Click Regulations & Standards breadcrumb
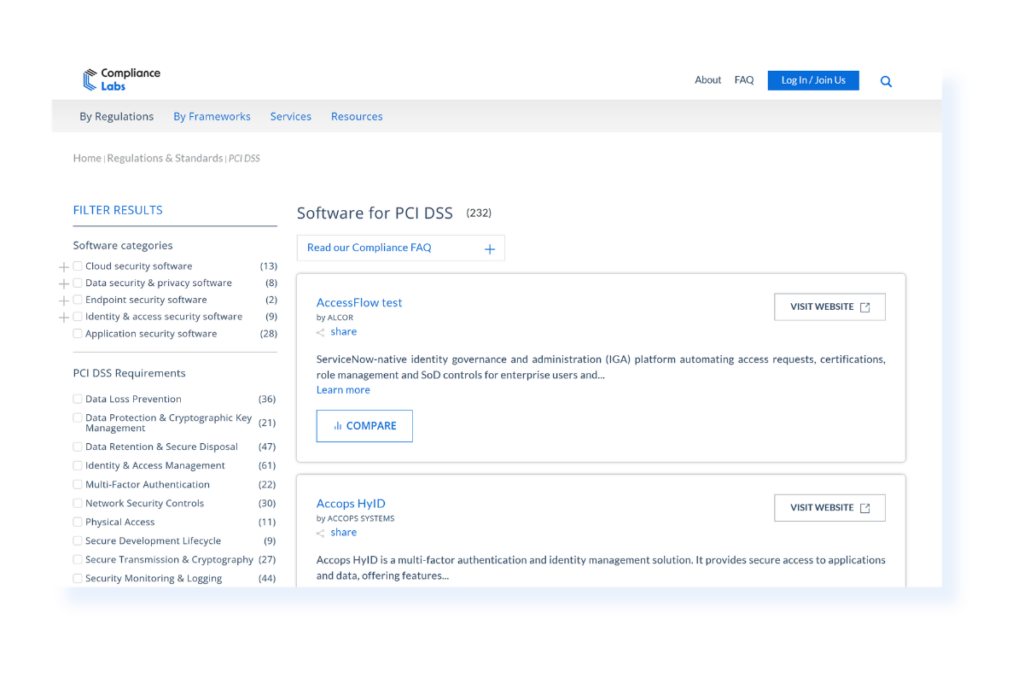The width and height of the screenshot is (1024, 683). (165, 158)
